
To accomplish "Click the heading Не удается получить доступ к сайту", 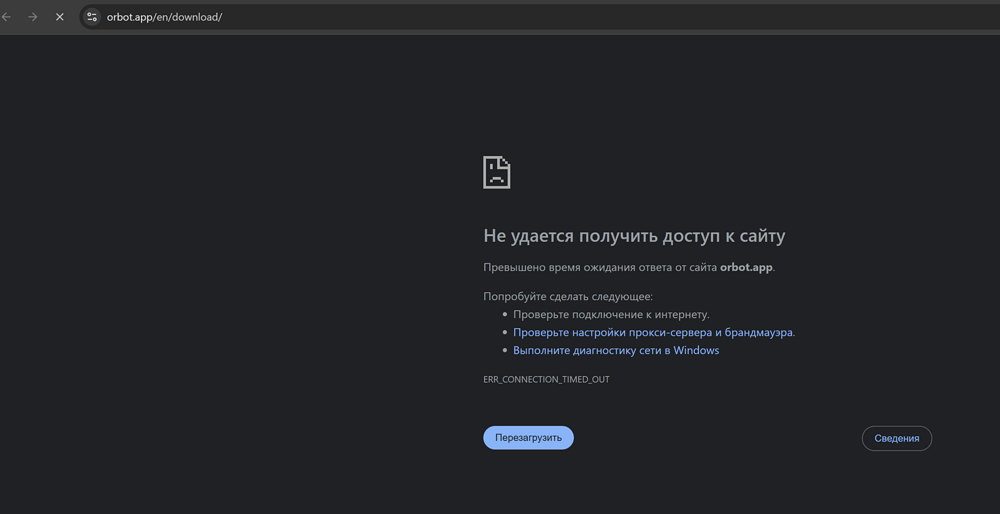I will [634, 236].
